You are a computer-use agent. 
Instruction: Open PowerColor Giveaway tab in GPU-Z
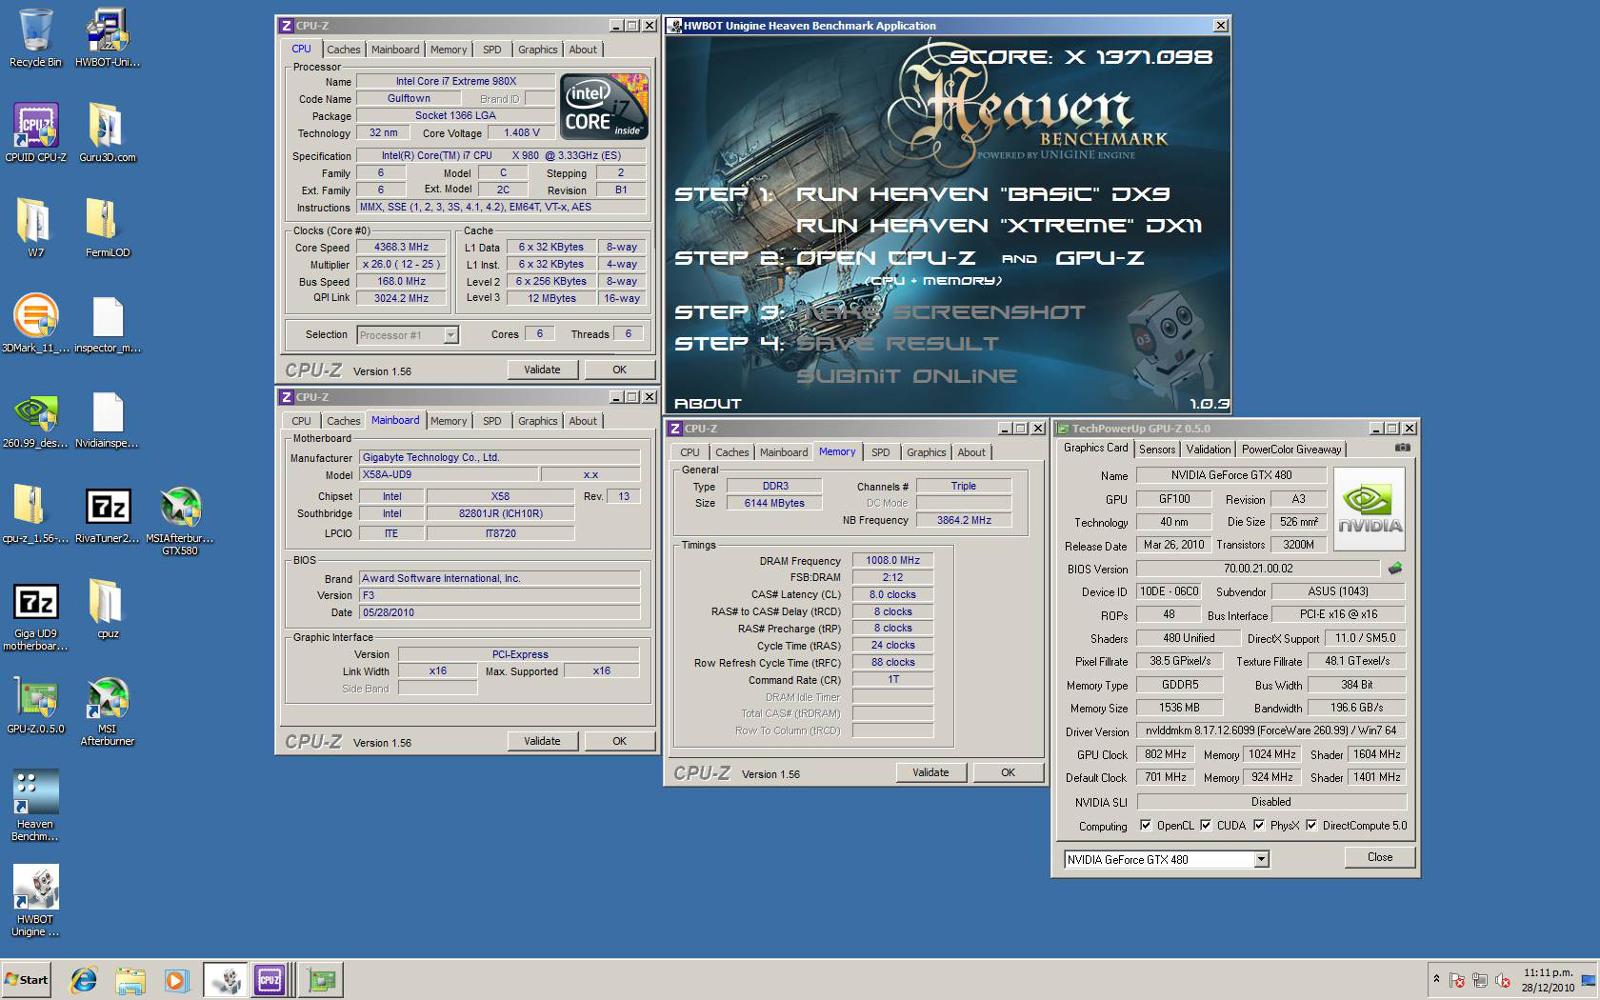[x=1291, y=449]
